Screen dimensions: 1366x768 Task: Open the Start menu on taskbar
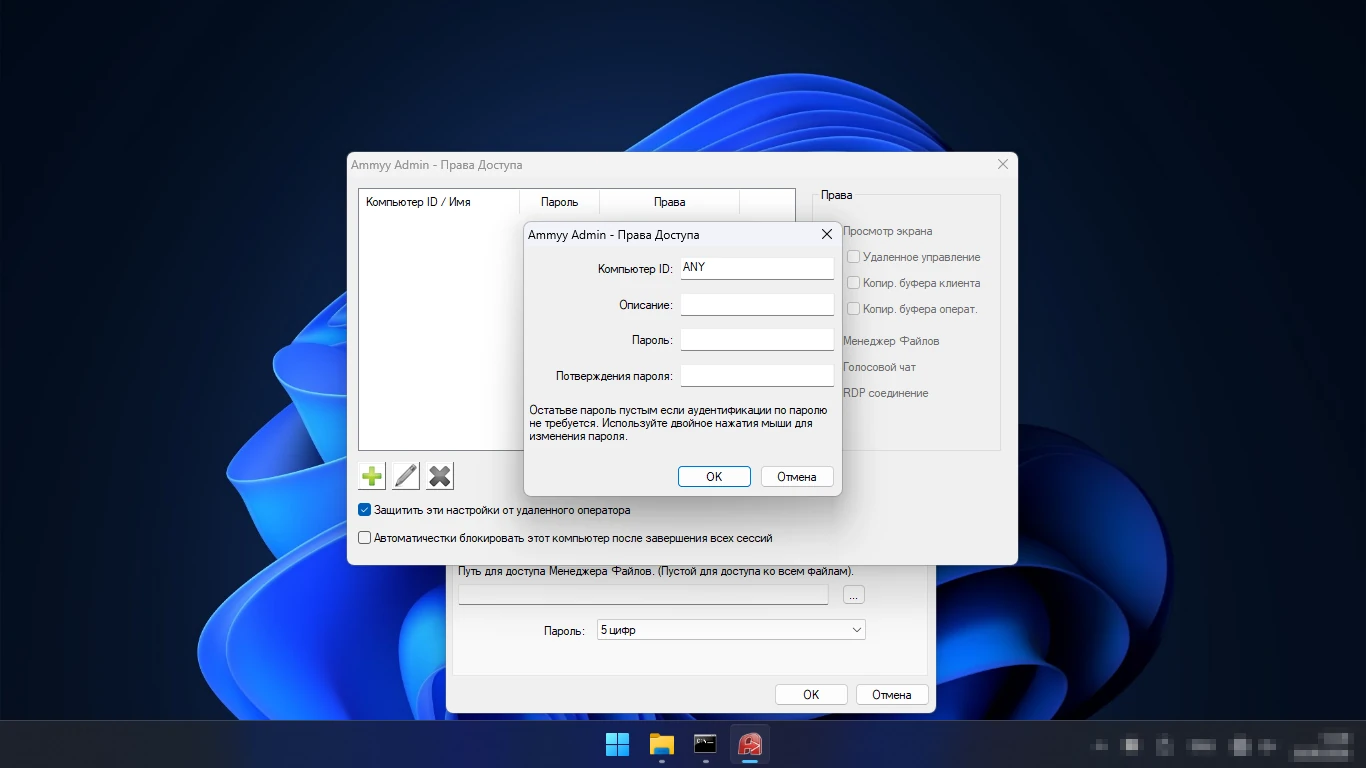click(618, 744)
